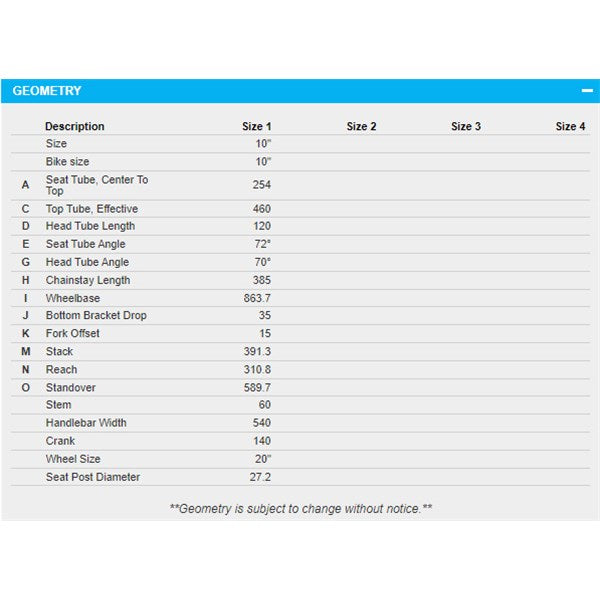Click the Seat Post Diameter label
This screenshot has height=600, width=600.
click(93, 477)
